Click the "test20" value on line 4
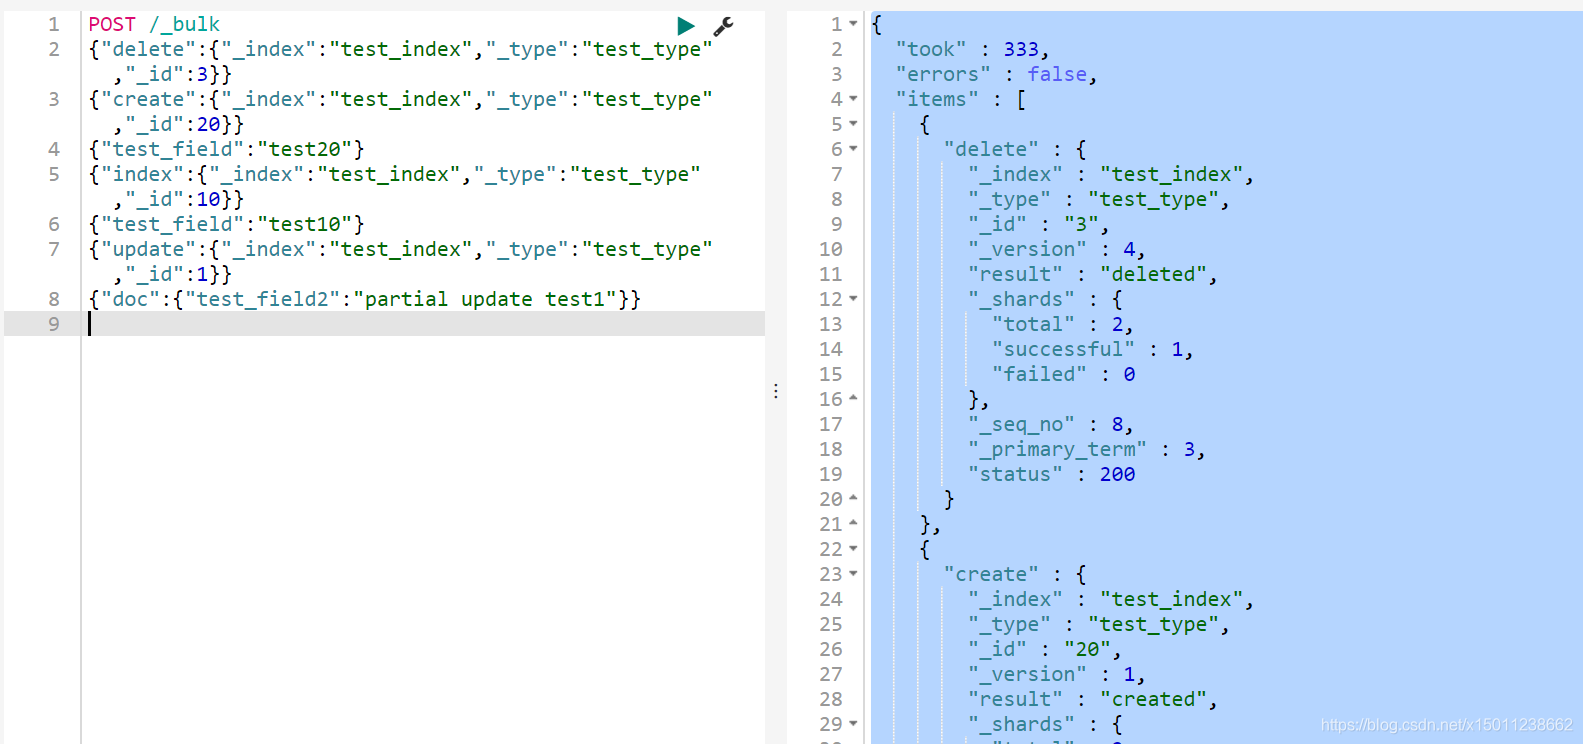The width and height of the screenshot is (1583, 744). 305,149
